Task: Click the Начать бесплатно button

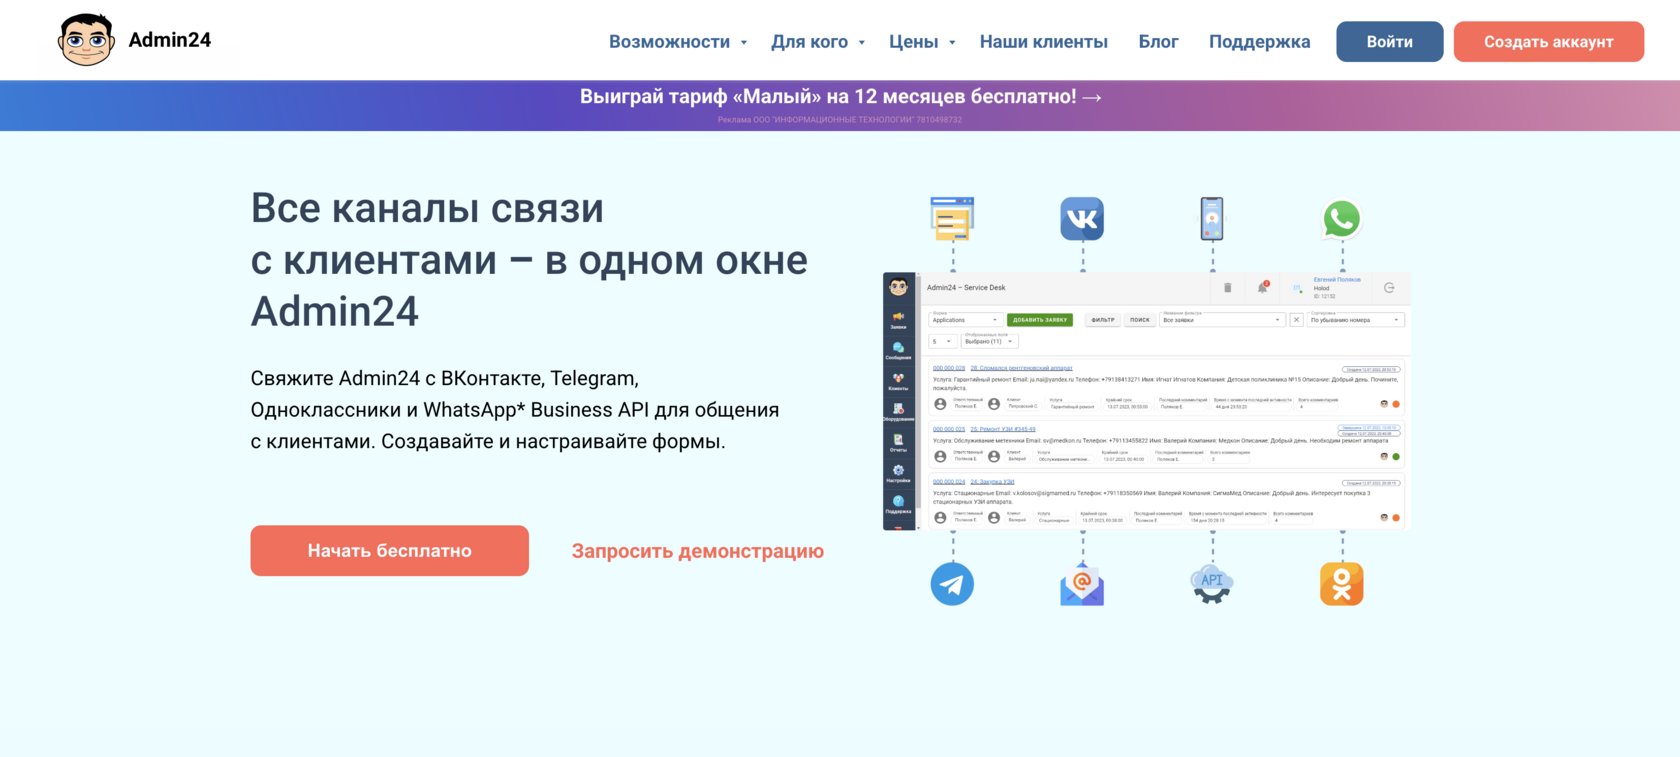Action: 390,551
